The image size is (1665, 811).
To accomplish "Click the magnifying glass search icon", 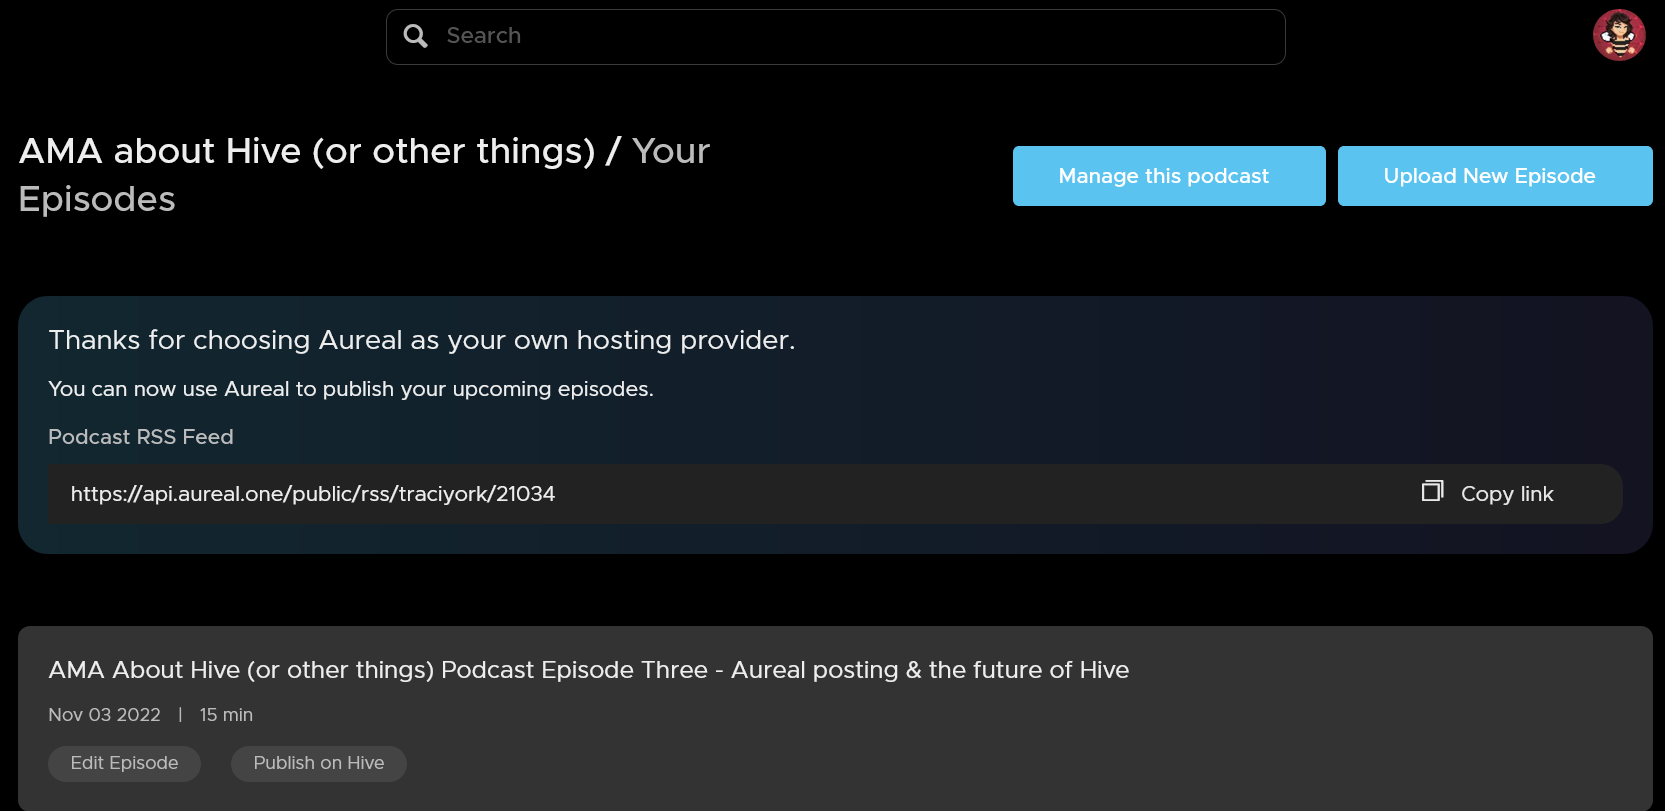I will click(415, 36).
